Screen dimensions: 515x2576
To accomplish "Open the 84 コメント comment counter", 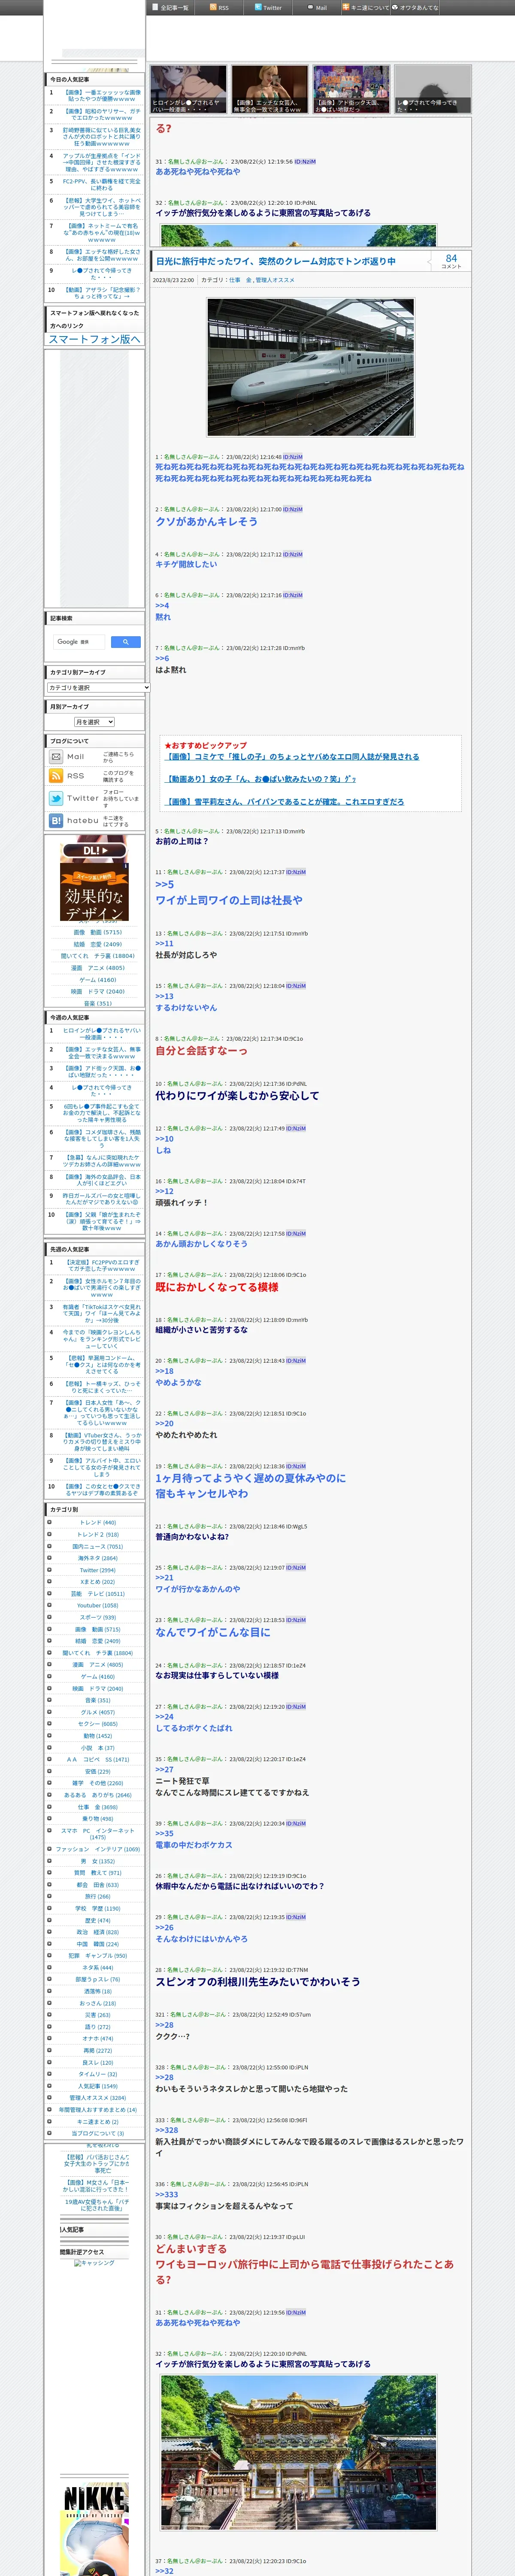I will [x=451, y=261].
